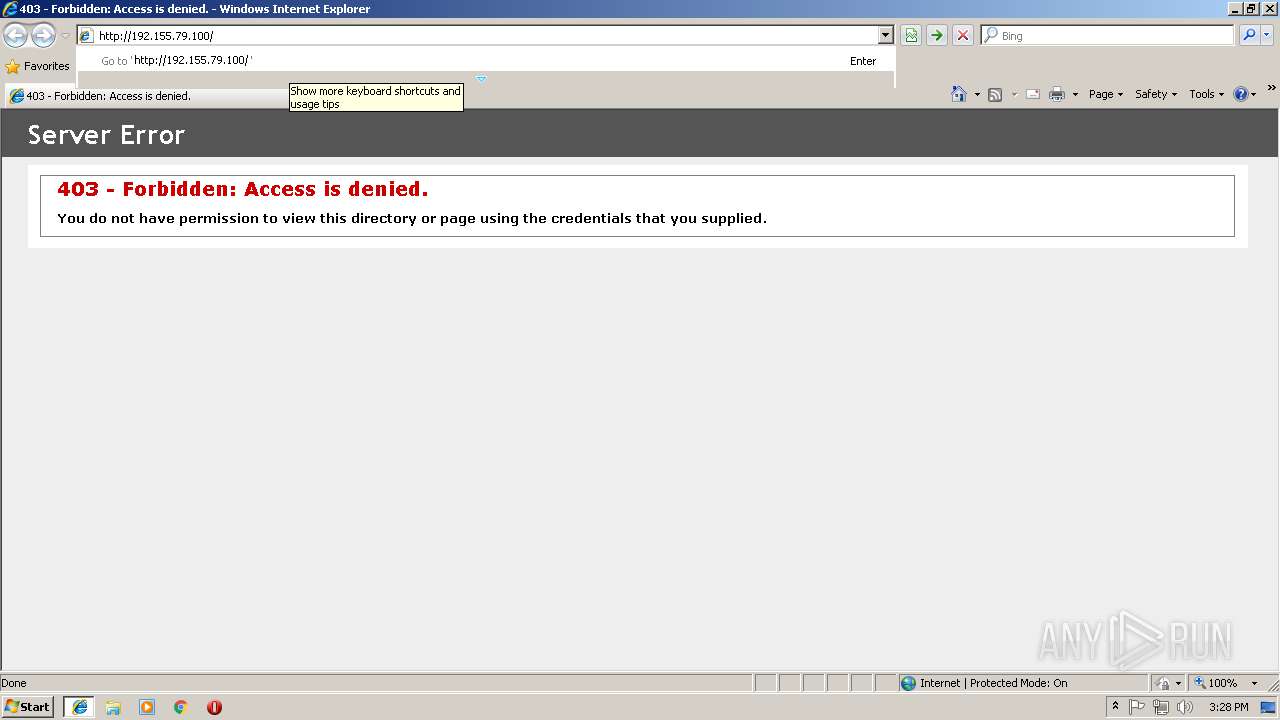Viewport: 1280px width, 720px height.
Task: Click the Back navigation arrow
Action: click(x=15, y=36)
